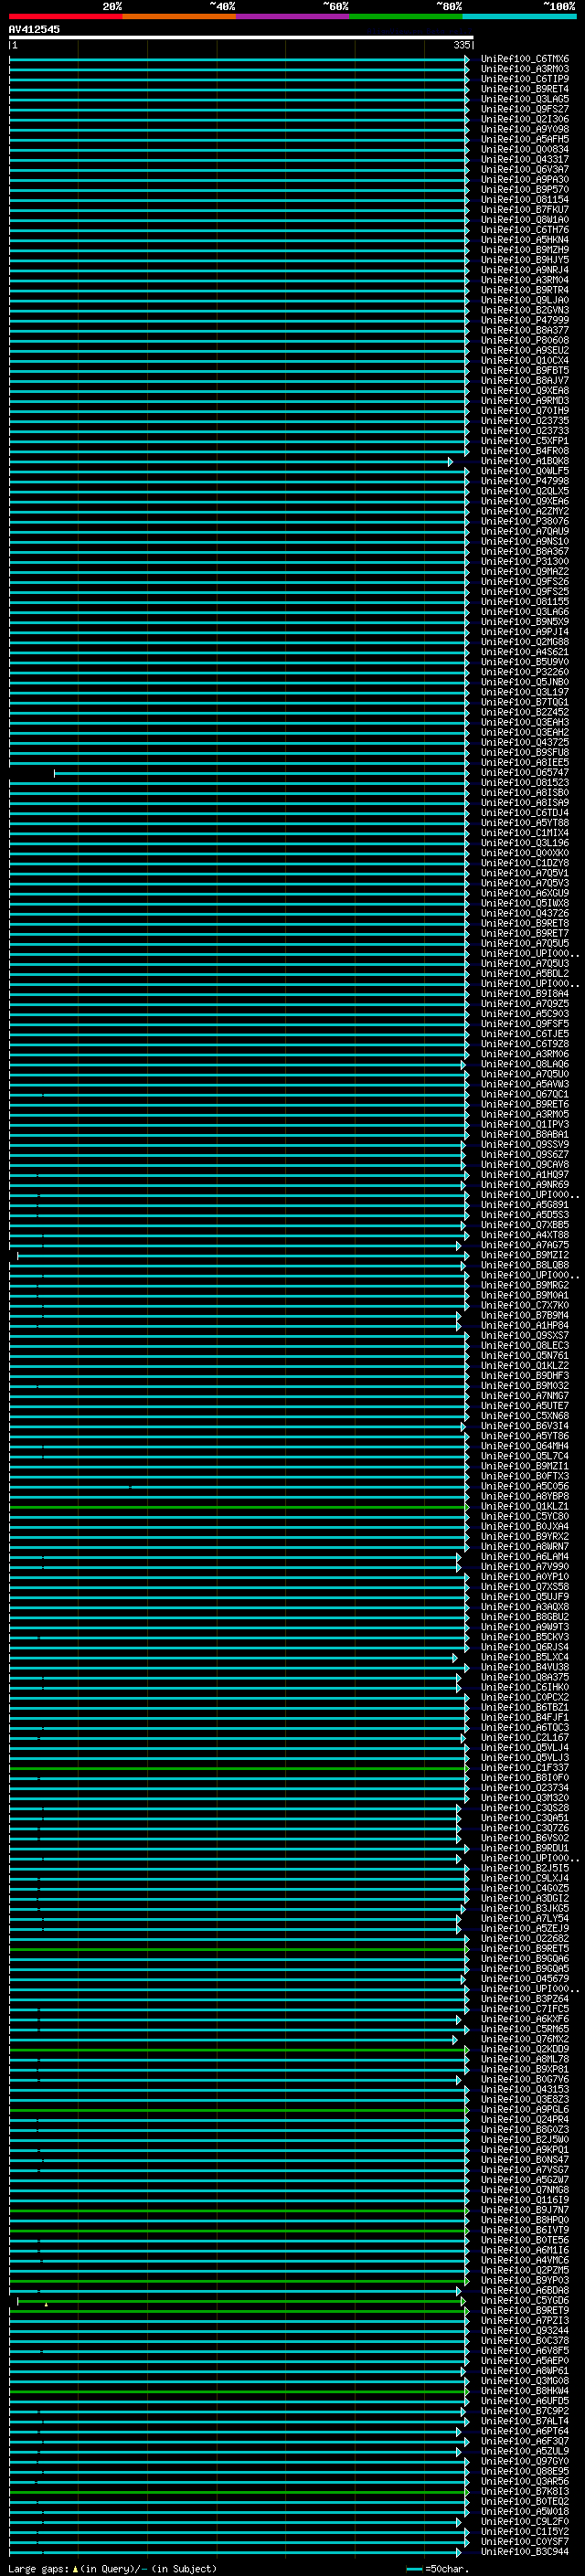585x2576 pixels.
Task: Open hit UniRef100_Q5N761
Action: [525, 1355]
